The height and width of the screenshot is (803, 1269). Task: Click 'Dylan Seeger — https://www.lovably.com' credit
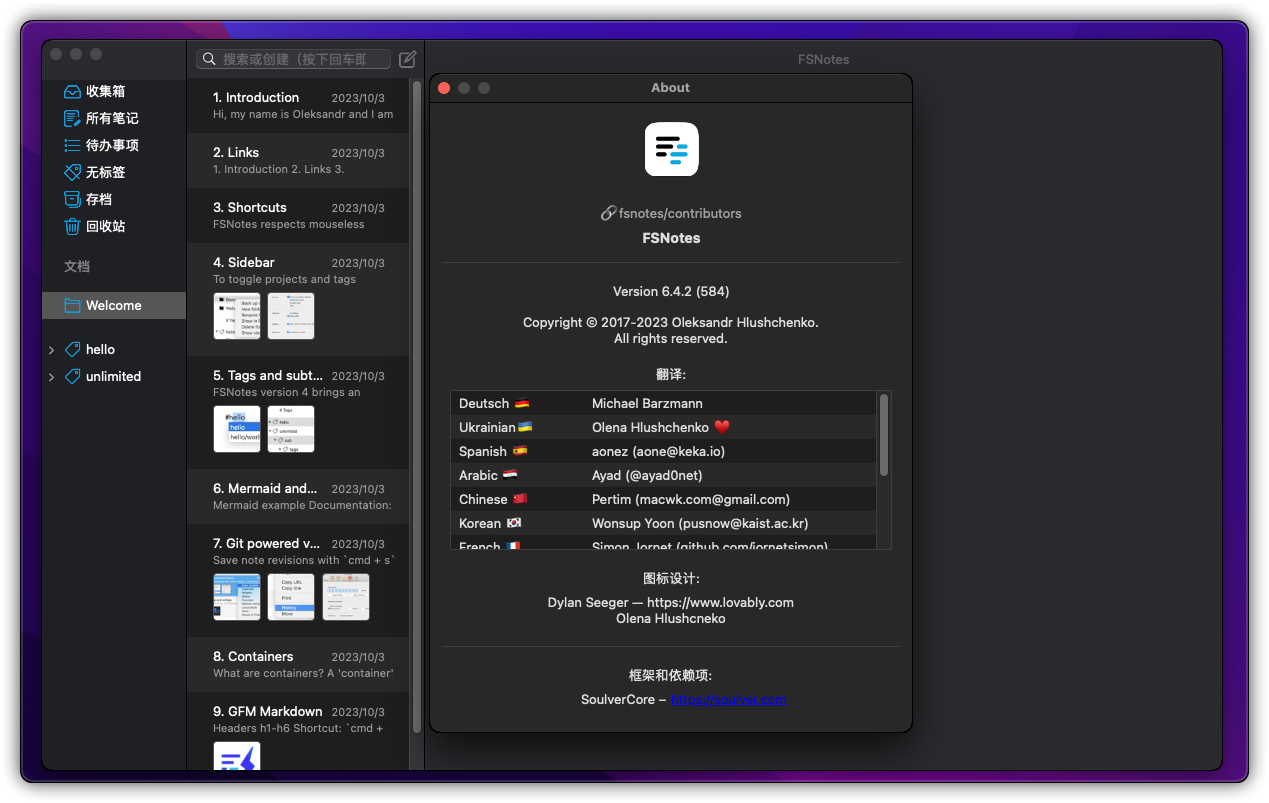pos(671,602)
